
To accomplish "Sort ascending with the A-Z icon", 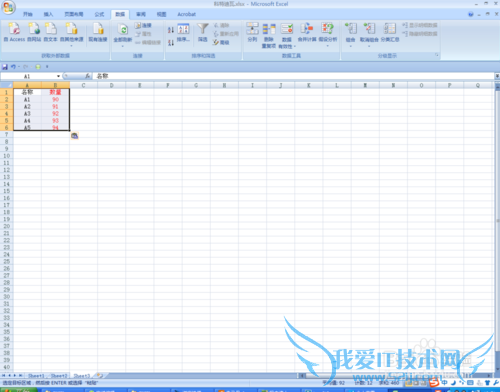I will tap(171, 30).
